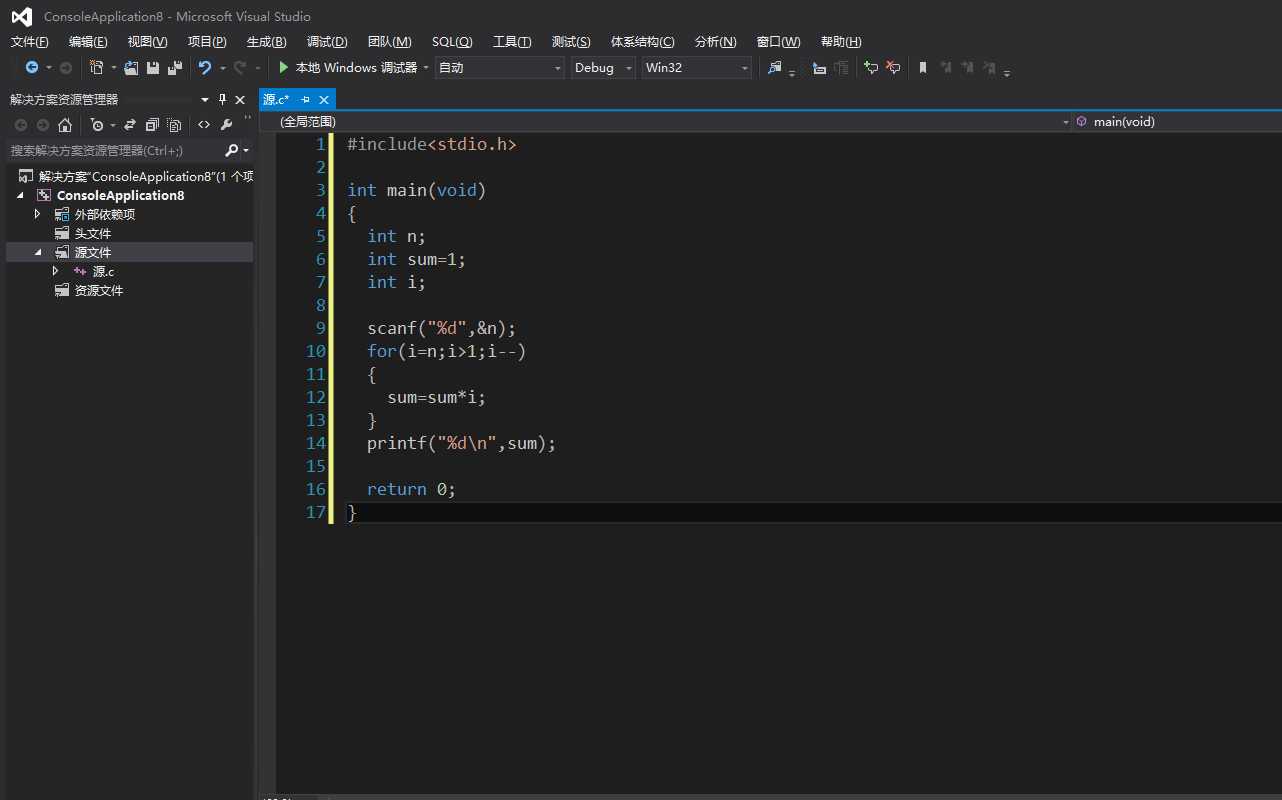Comment out selected lines icon
The height and width of the screenshot is (800, 1282).
[x=871, y=68]
